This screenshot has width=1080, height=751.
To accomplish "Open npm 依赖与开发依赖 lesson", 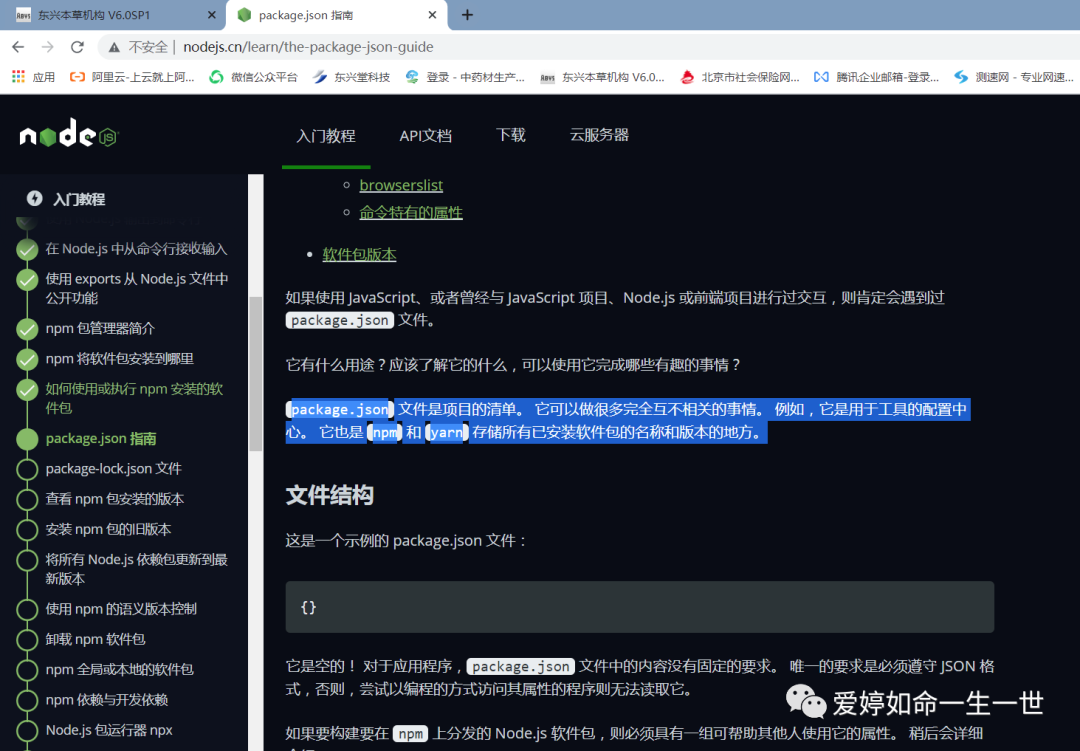I will [x=107, y=700].
